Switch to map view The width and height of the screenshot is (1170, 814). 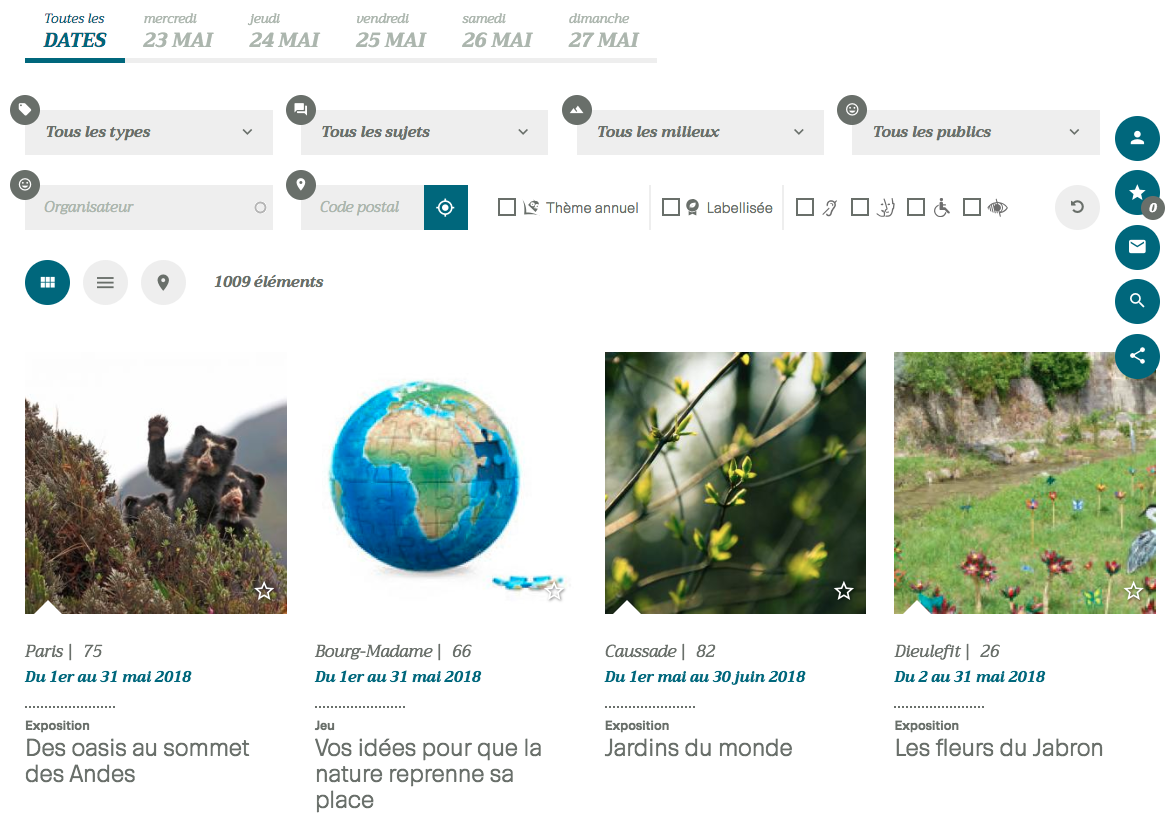pyautogui.click(x=163, y=282)
